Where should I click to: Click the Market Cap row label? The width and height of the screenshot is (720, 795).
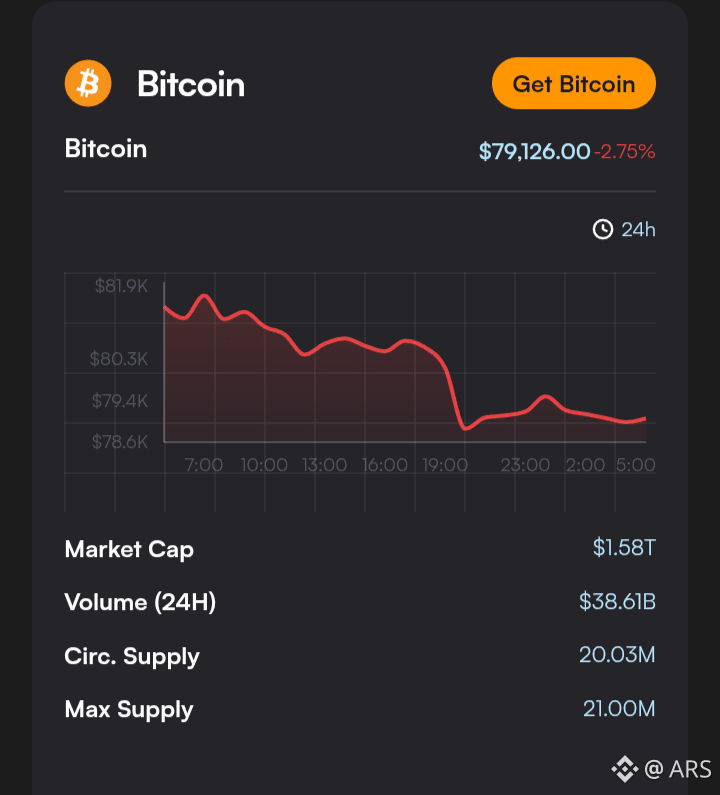(x=129, y=549)
